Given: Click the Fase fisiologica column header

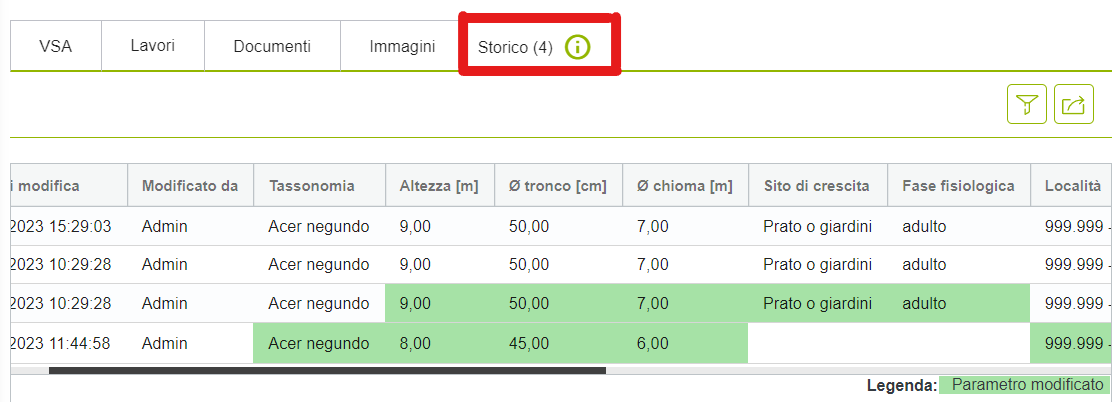Looking at the screenshot, I should click(x=958, y=186).
